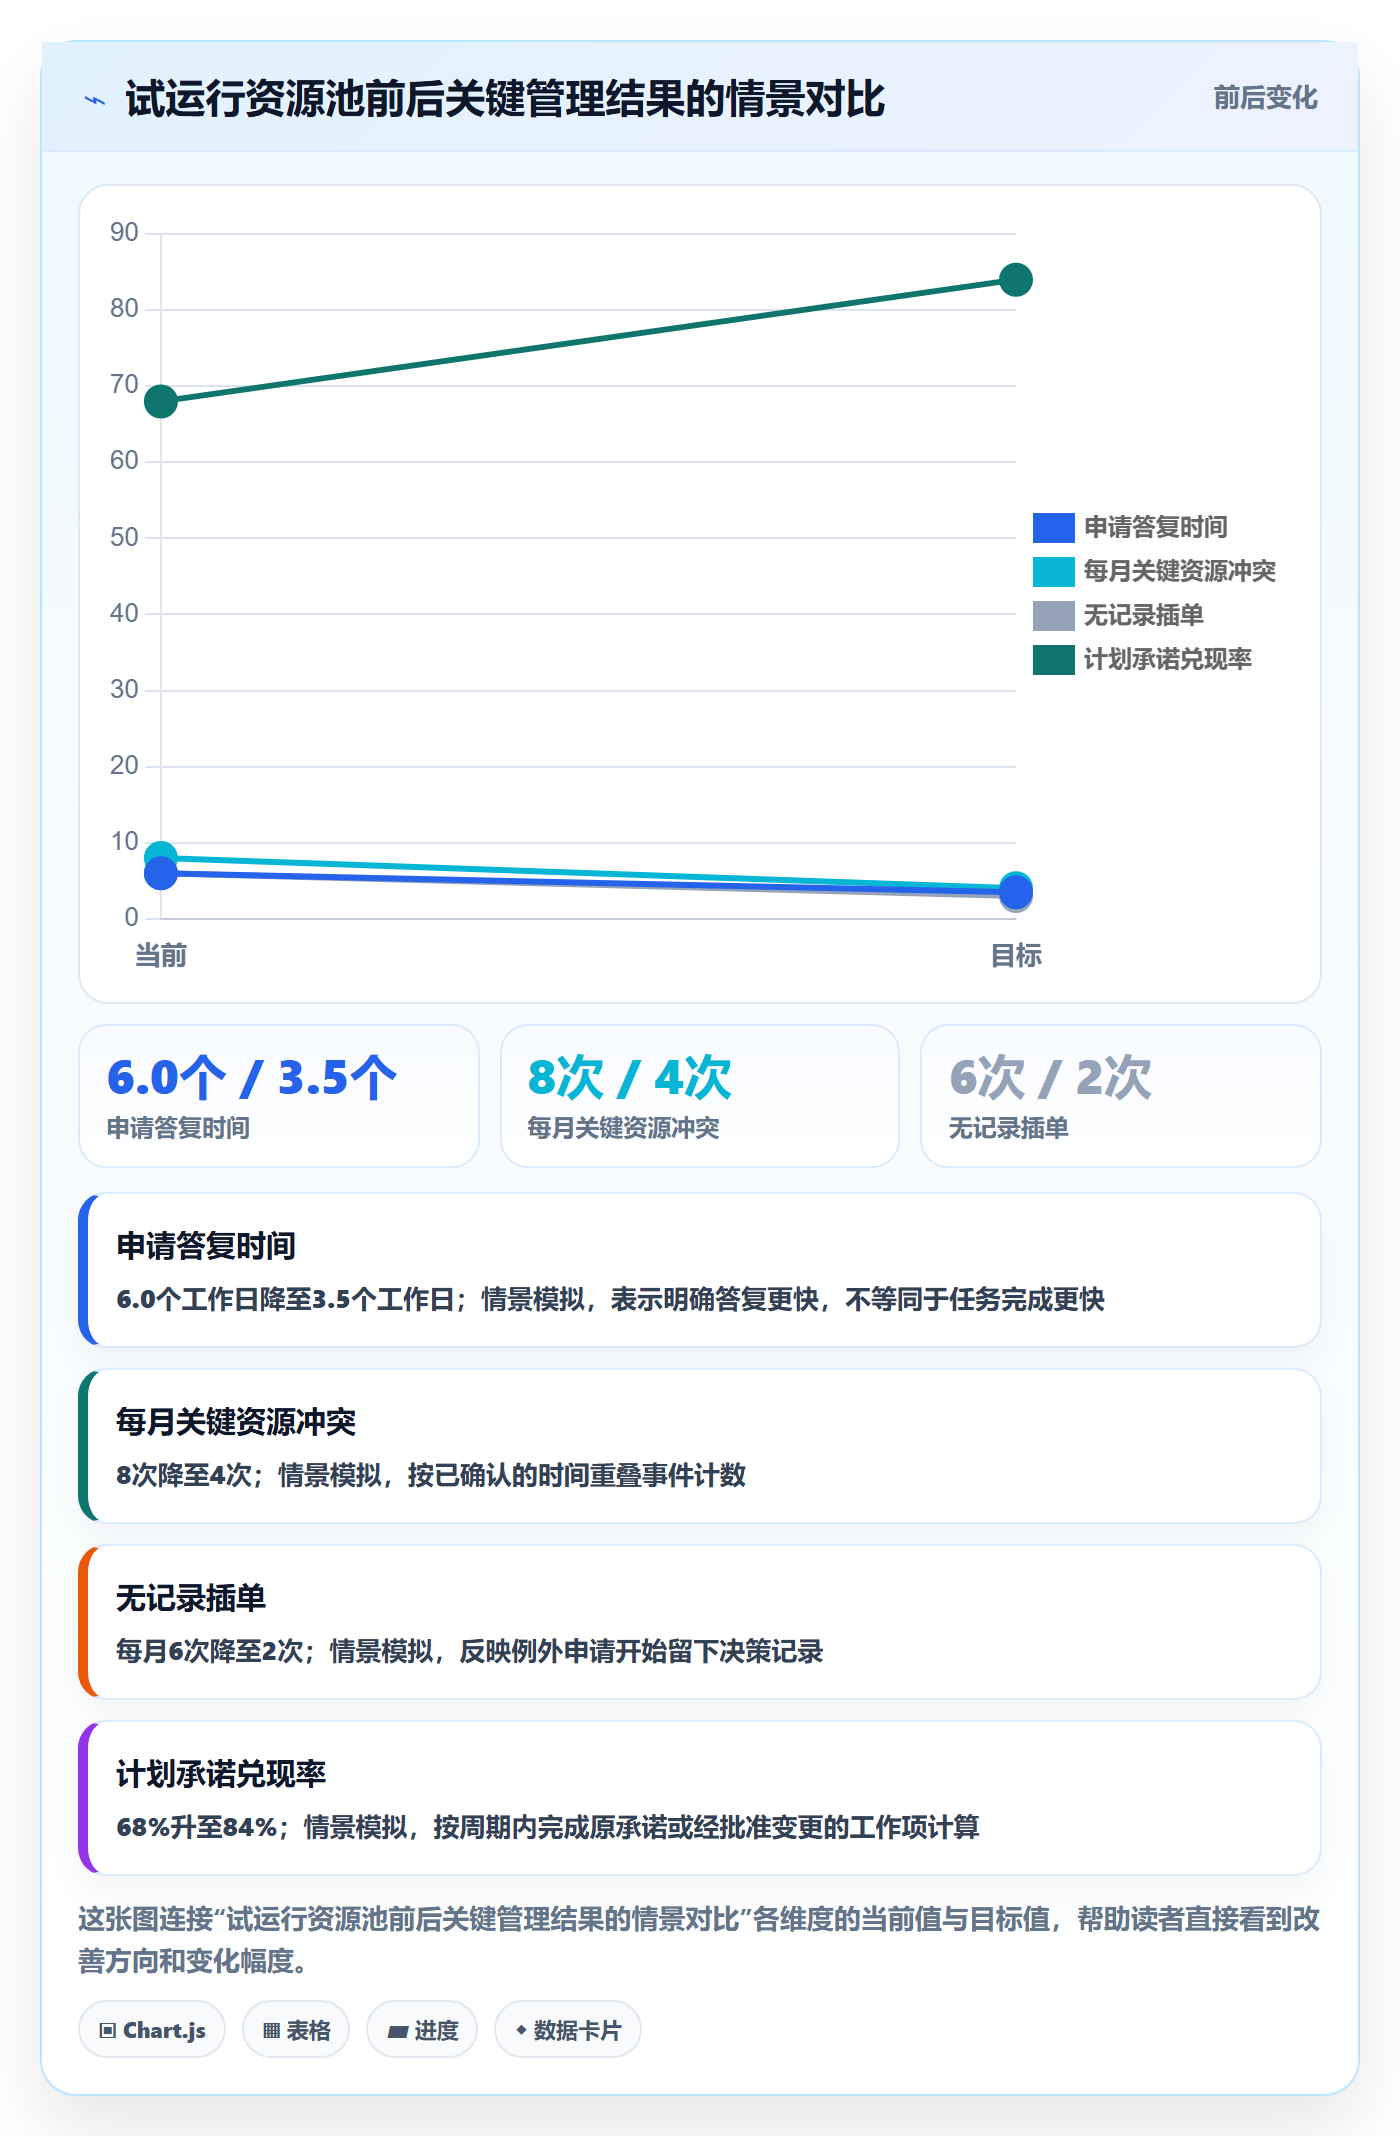Click the green data point at 当前 (68)
1400x2136 pixels.
pyautogui.click(x=161, y=401)
